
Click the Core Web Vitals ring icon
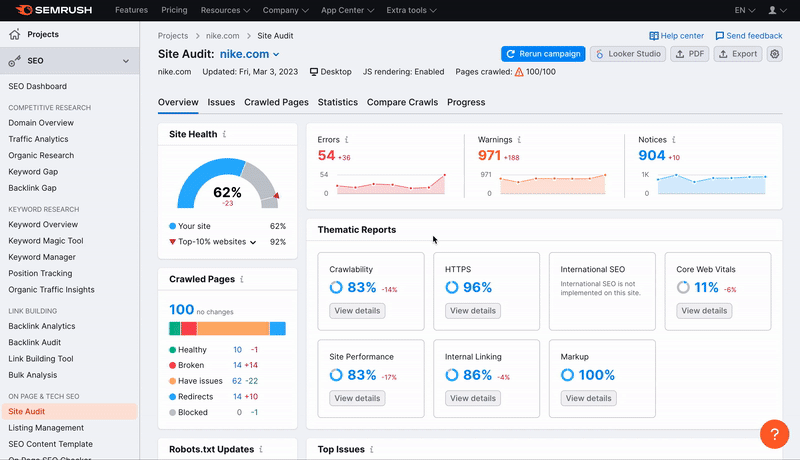683,288
